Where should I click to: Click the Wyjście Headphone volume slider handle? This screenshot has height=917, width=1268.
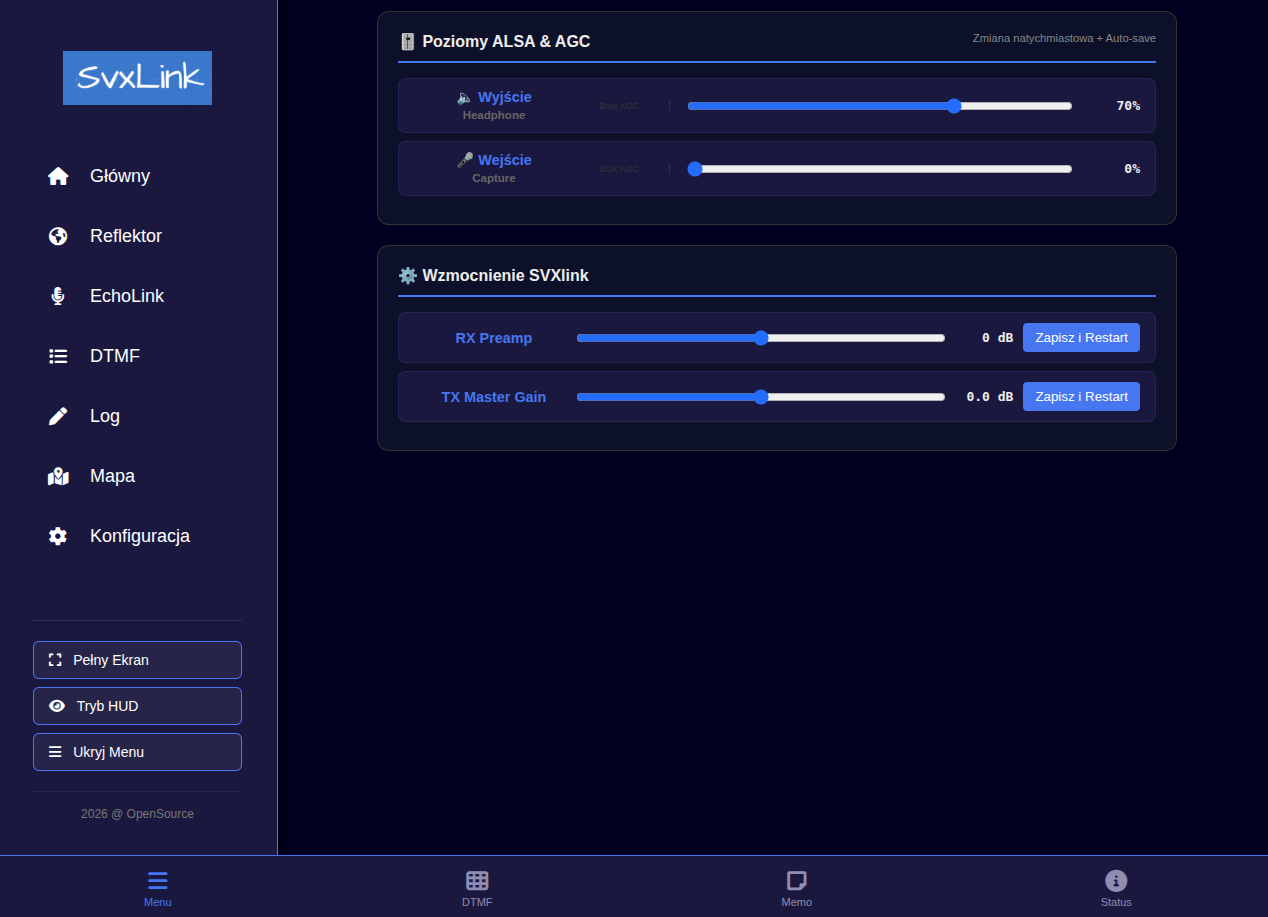(954, 106)
